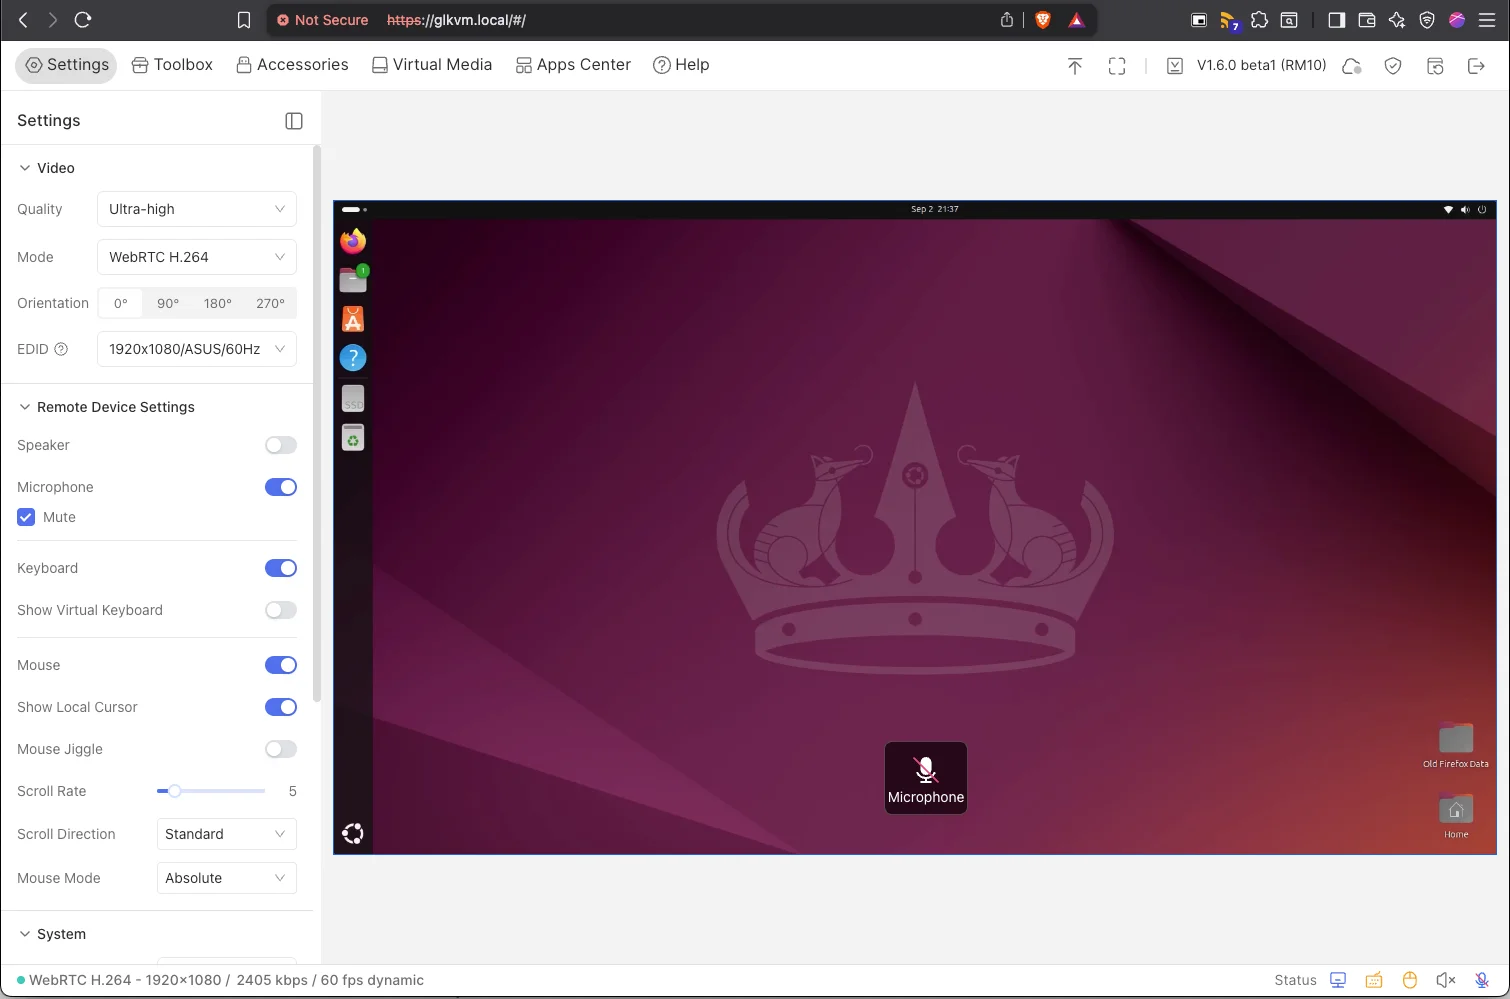This screenshot has height=999, width=1510.
Task: Click the Microphone muted overlay popup
Action: 926,778
